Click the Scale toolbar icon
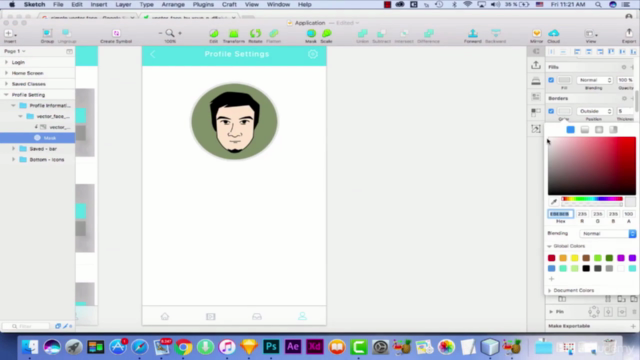This screenshot has height=360, width=640. 327,33
